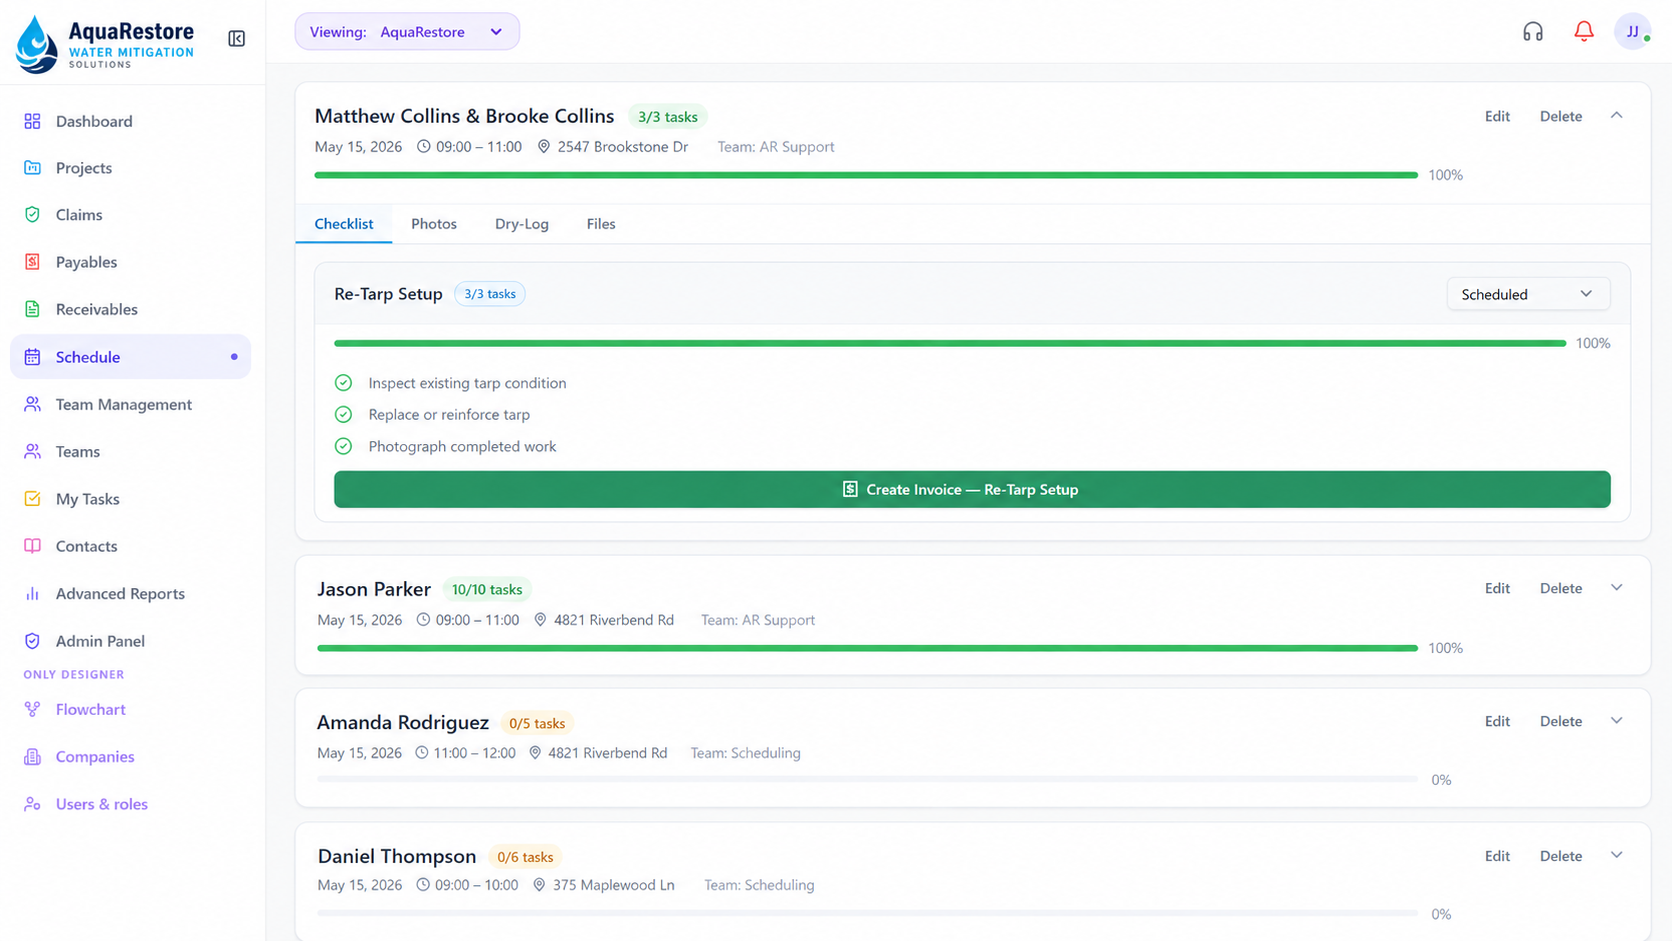Go to Schedule in the sidebar
Screen dimensions: 1672x941
coord(130,357)
